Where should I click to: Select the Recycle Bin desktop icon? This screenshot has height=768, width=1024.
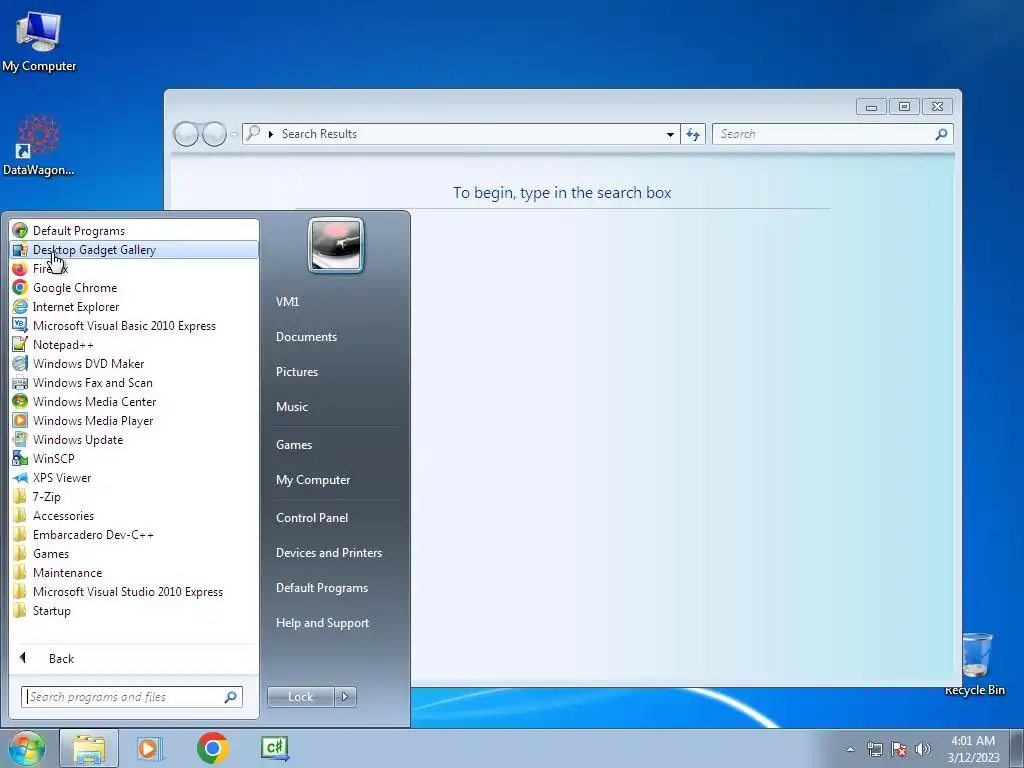[x=976, y=664]
